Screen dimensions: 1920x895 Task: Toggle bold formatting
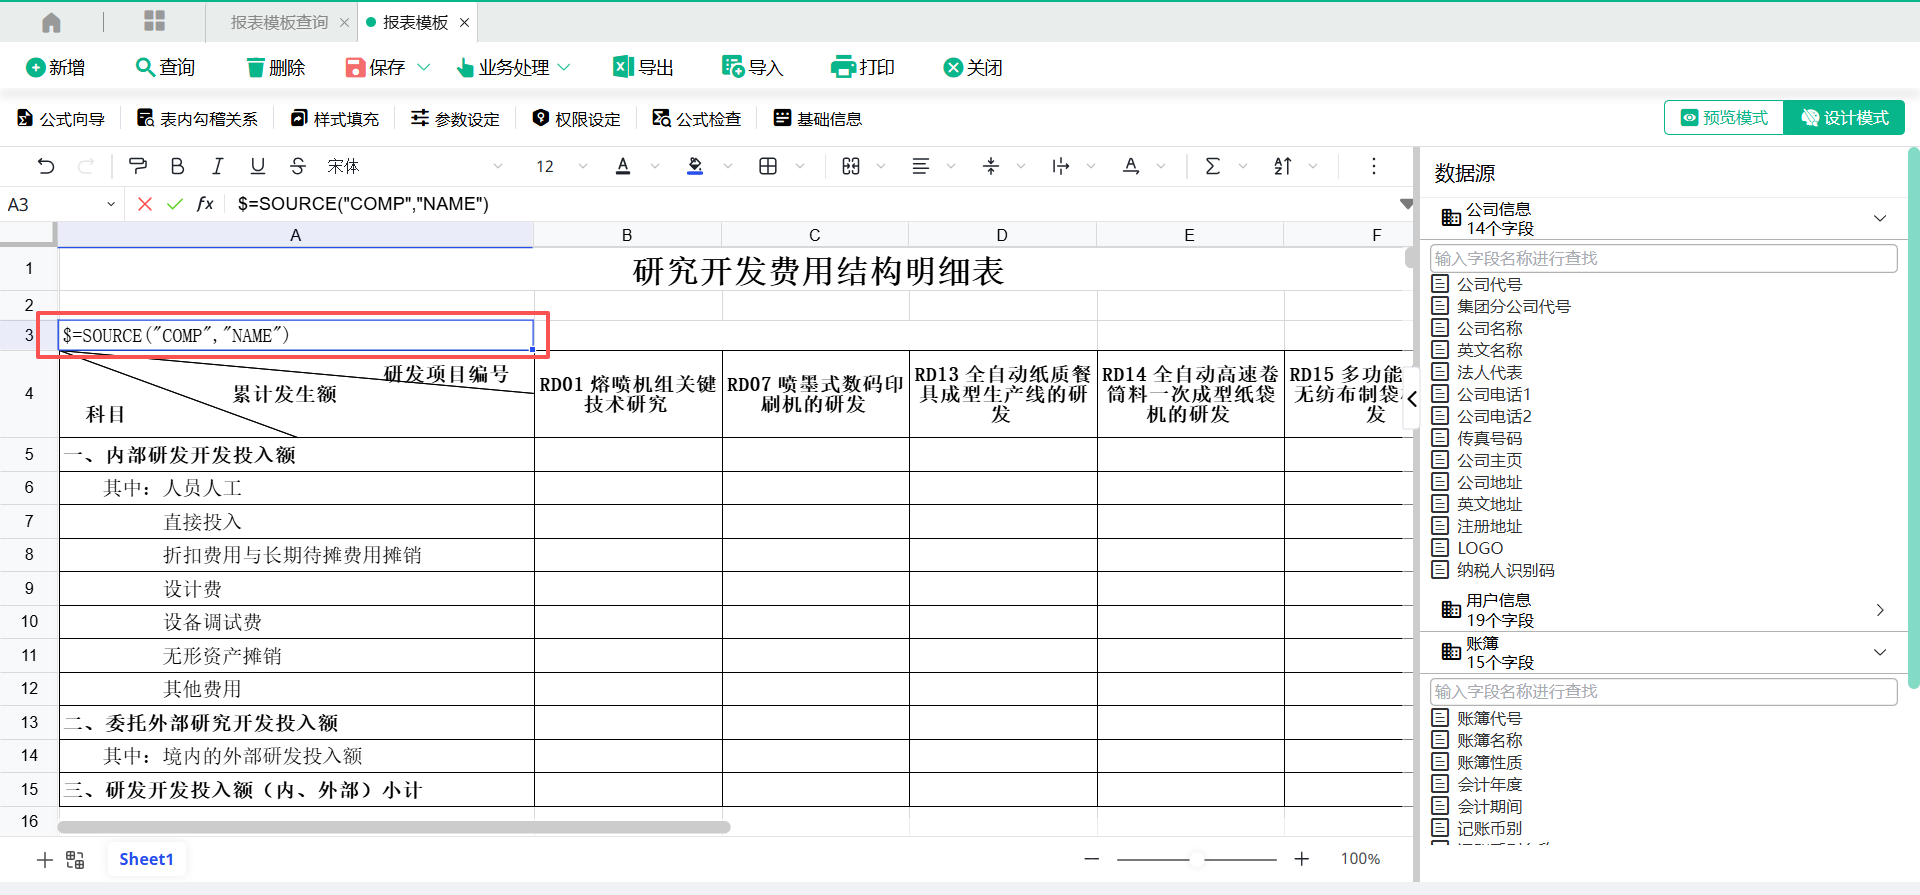(x=177, y=166)
